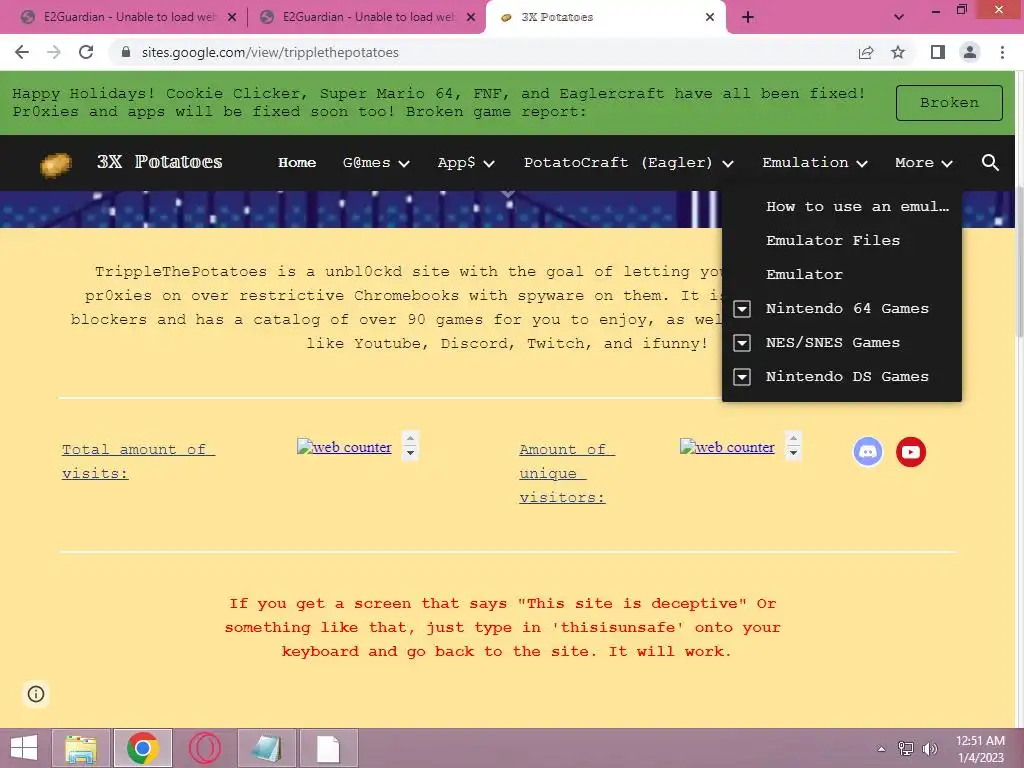Click the 'Total amount of visits:' link
Viewport: 1024px width, 768px height.
(x=138, y=462)
